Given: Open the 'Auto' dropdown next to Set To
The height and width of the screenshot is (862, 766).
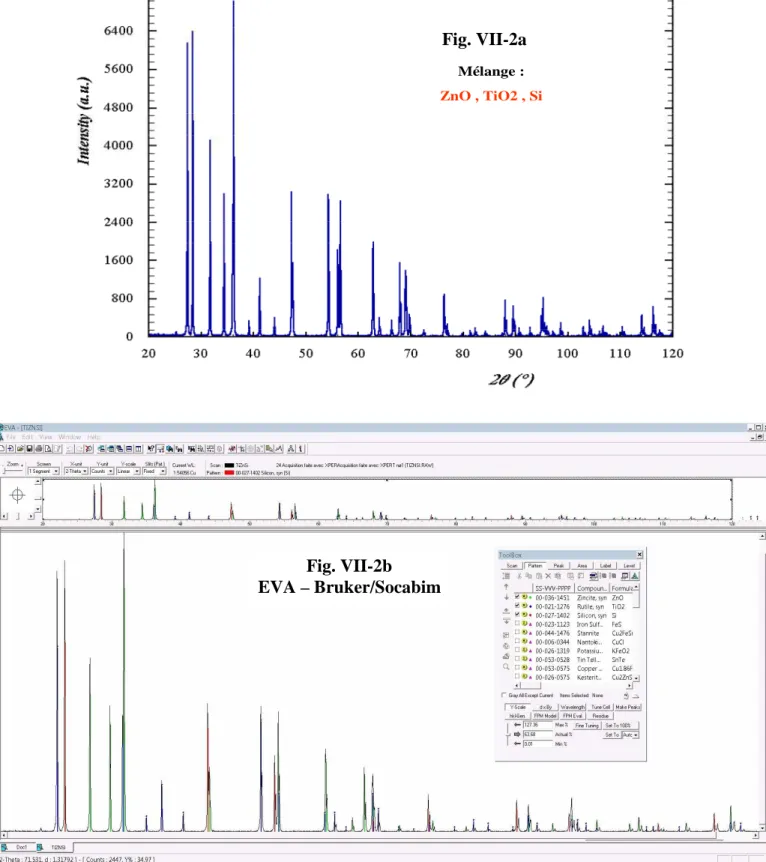Looking at the screenshot, I should (636, 734).
